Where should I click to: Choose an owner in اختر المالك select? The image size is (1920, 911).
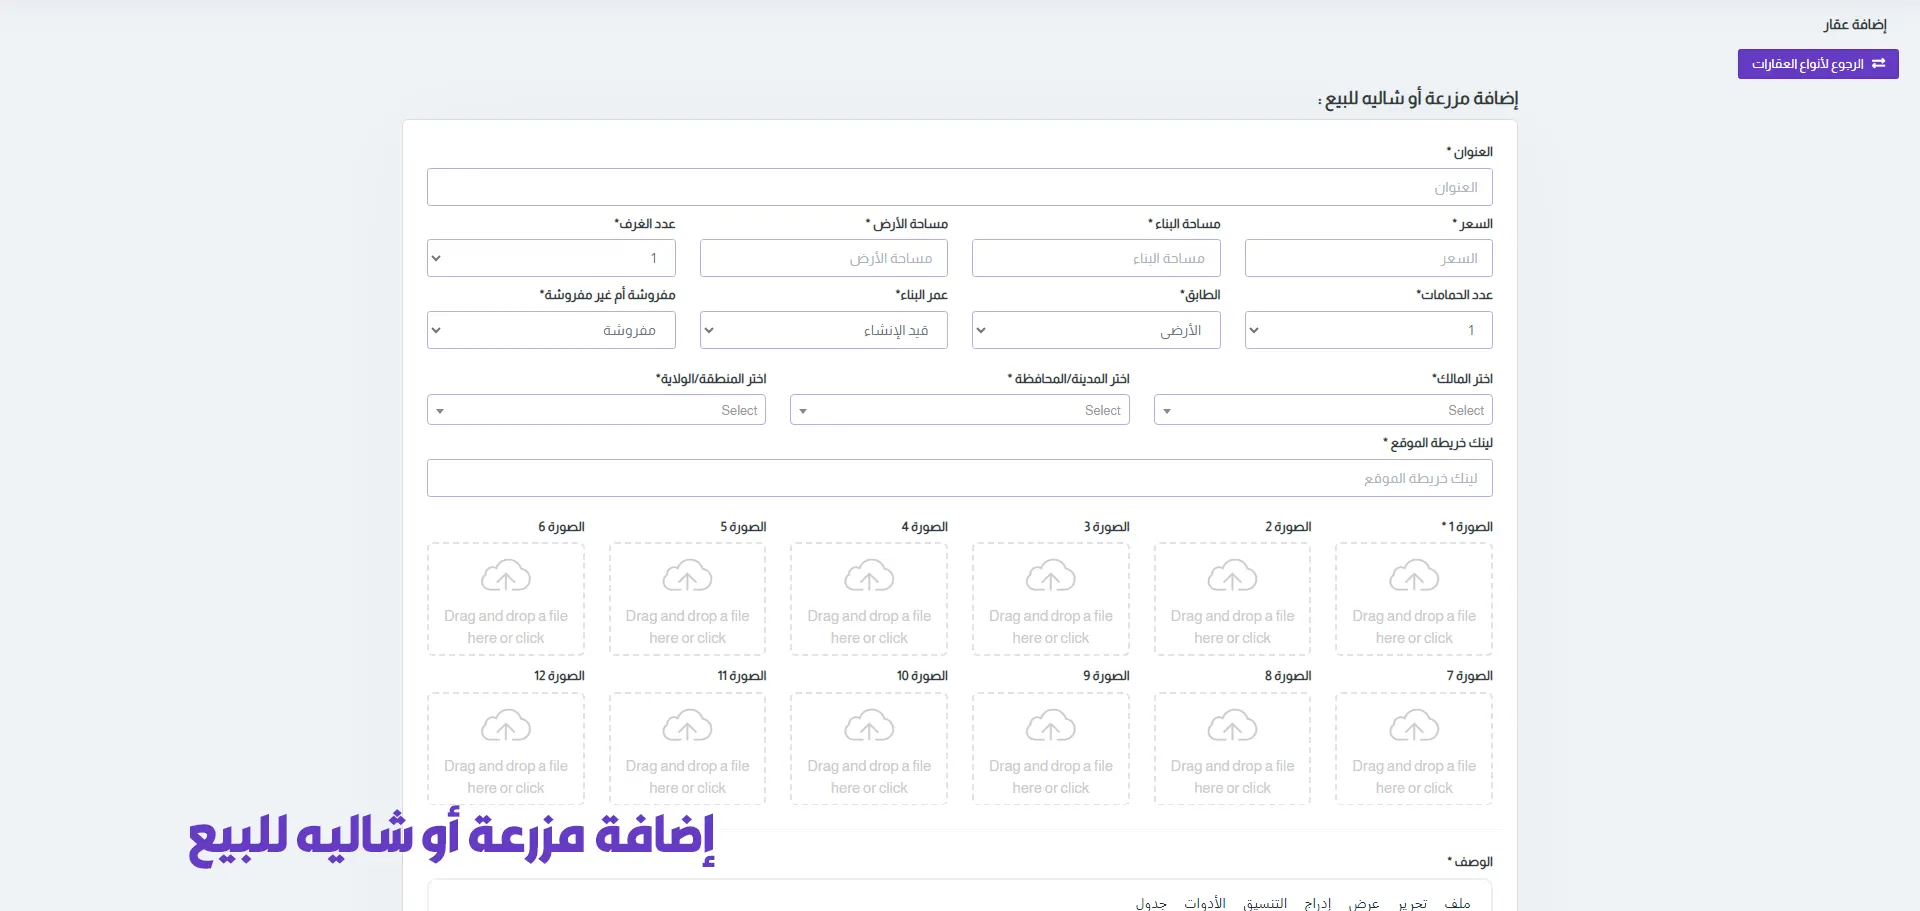[x=1323, y=410]
